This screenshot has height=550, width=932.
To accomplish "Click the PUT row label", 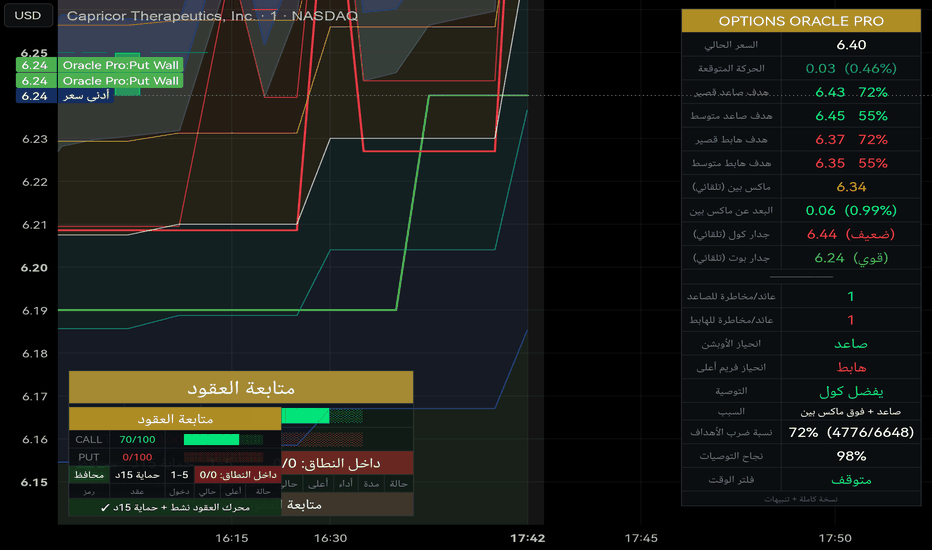I will click(89, 457).
